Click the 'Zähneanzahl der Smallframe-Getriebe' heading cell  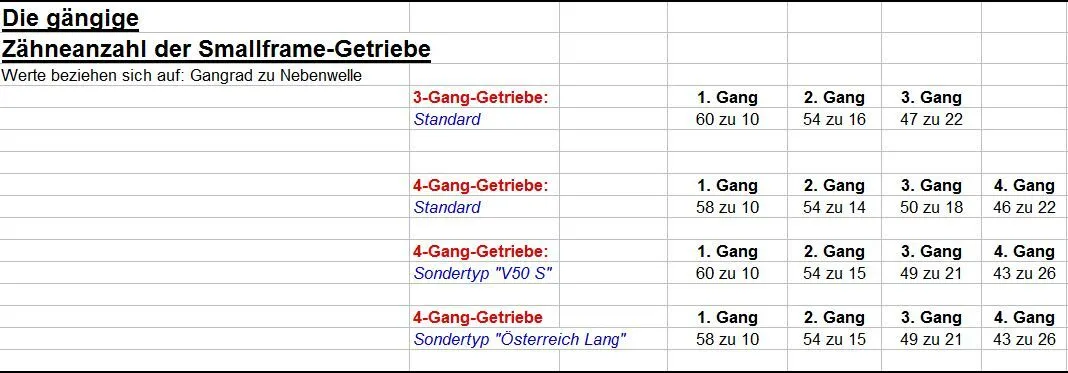(x=216, y=49)
